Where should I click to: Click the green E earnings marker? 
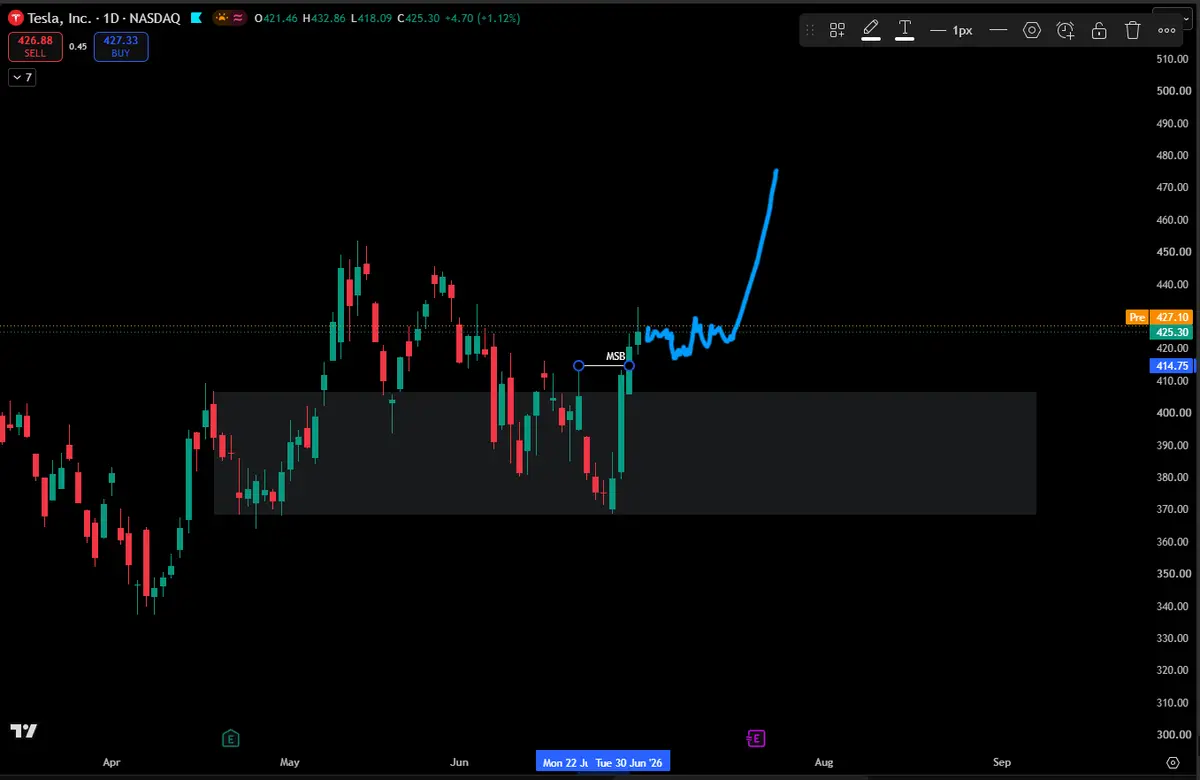tap(231, 739)
